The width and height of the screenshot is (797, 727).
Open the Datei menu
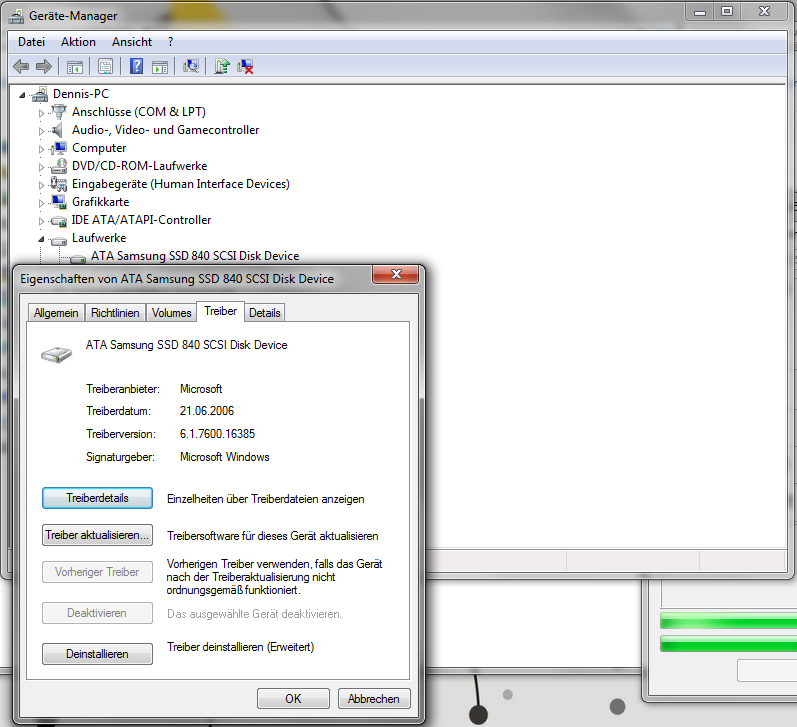tap(32, 42)
